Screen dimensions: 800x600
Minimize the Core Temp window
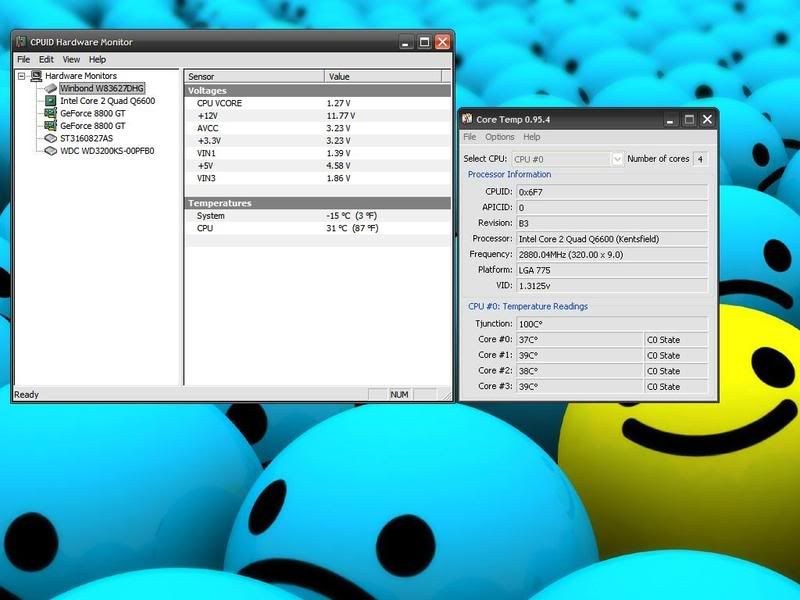coord(671,120)
